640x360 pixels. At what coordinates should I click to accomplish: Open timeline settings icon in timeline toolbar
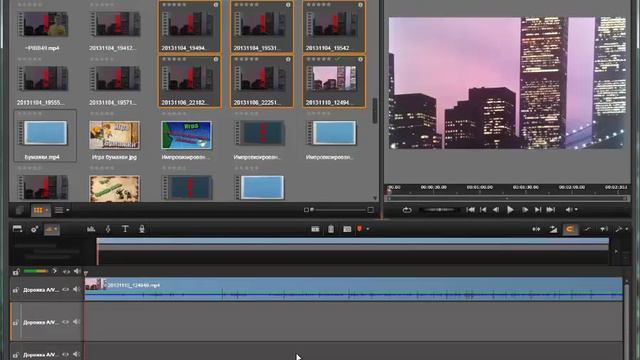pyautogui.click(x=18, y=229)
